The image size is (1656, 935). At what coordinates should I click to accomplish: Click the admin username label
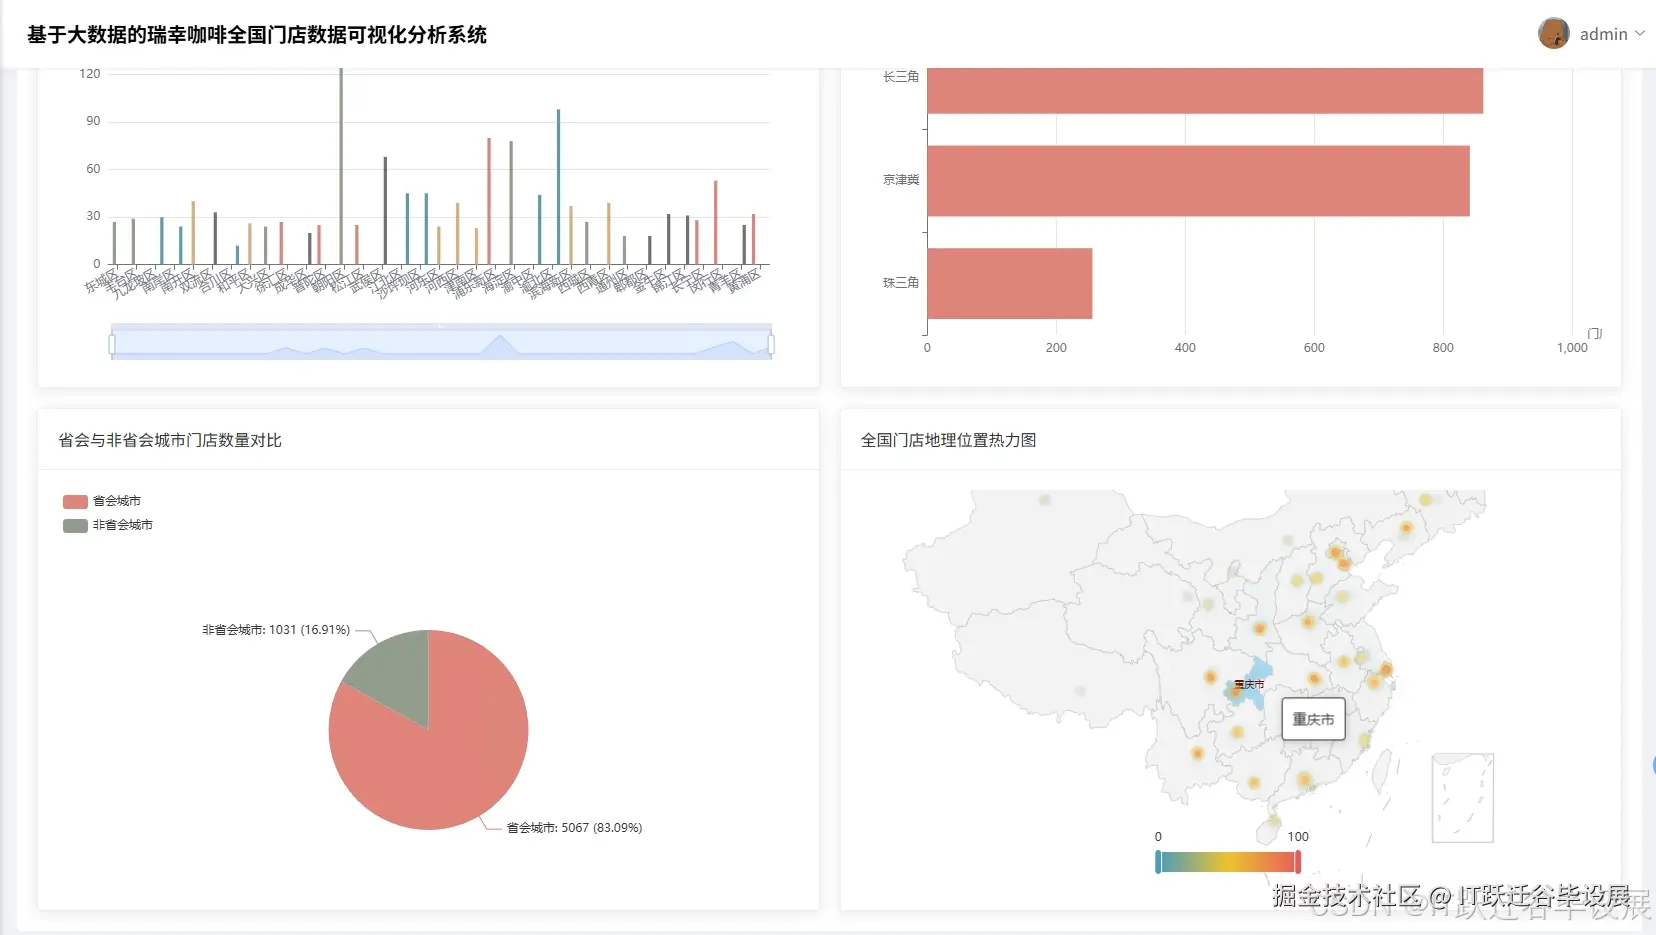point(1603,34)
